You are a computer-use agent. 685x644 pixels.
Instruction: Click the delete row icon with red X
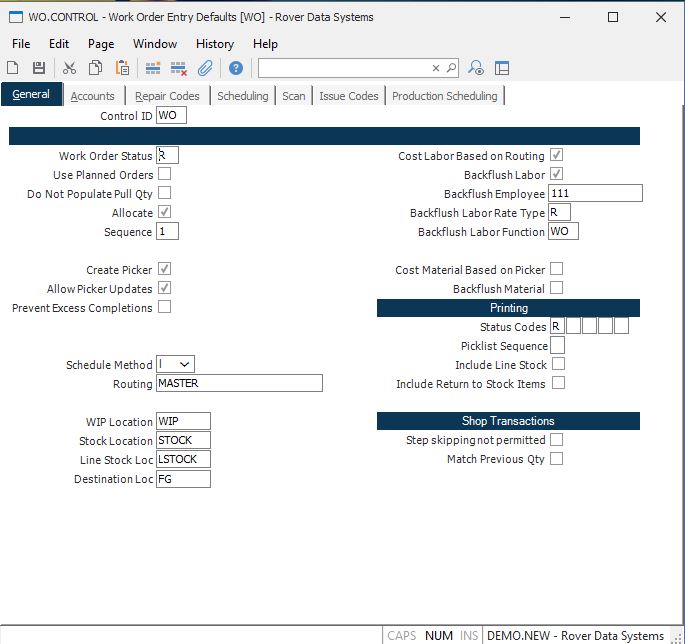(x=179, y=68)
